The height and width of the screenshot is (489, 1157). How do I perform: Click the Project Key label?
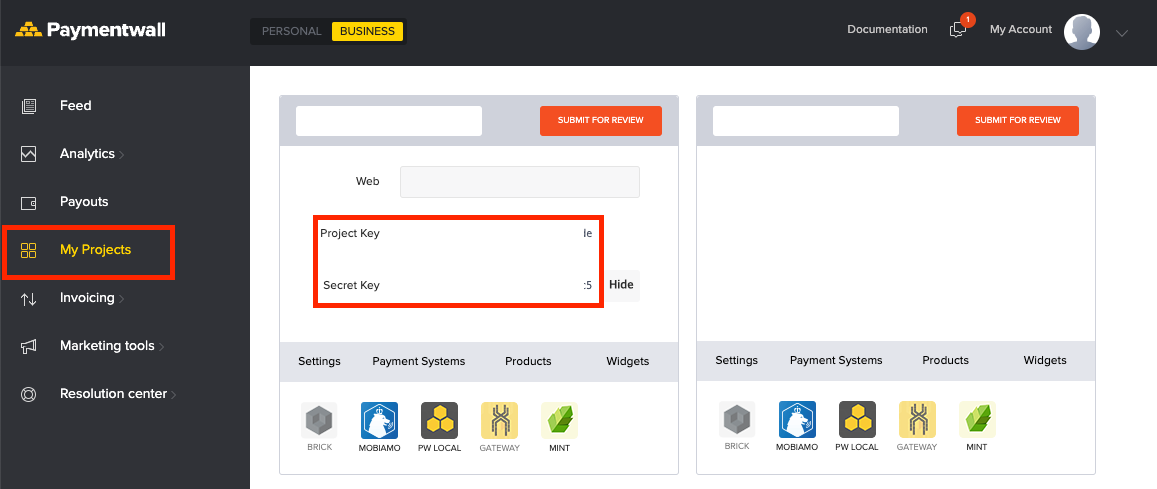(350, 234)
